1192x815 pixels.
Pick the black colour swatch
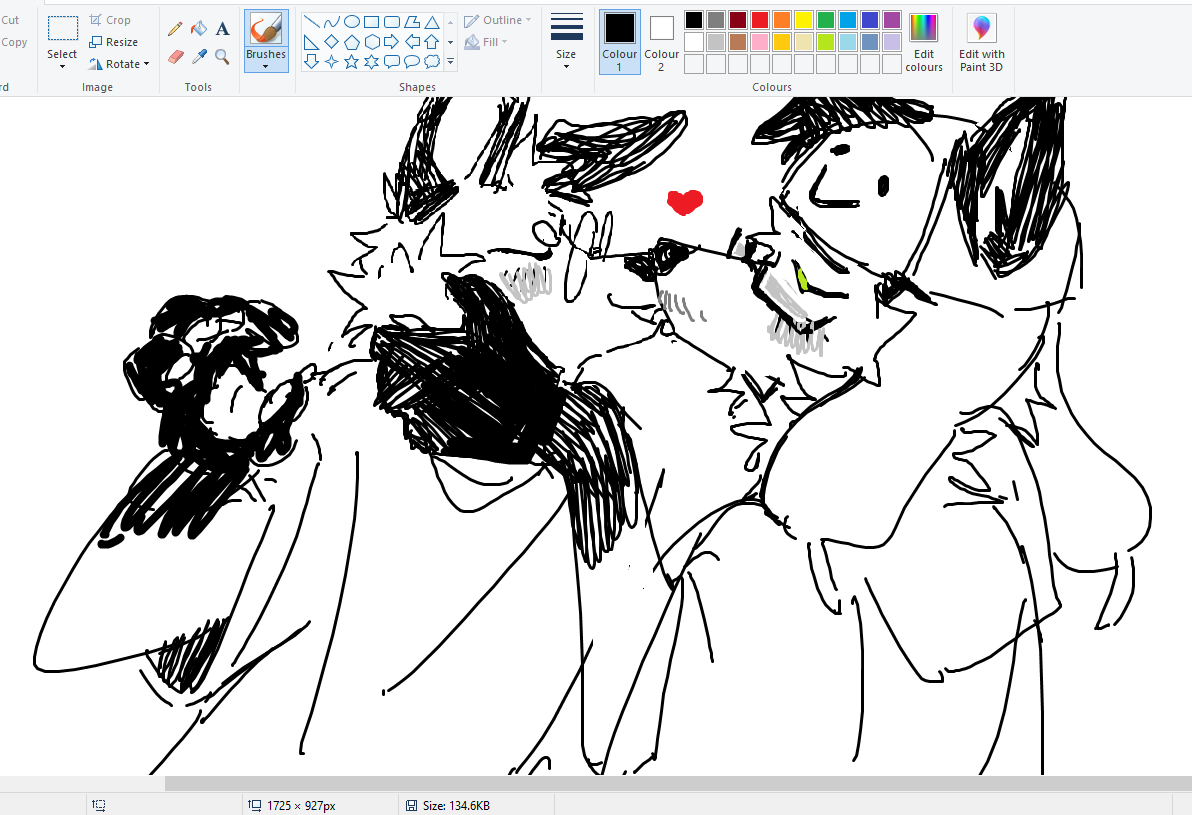click(x=693, y=20)
